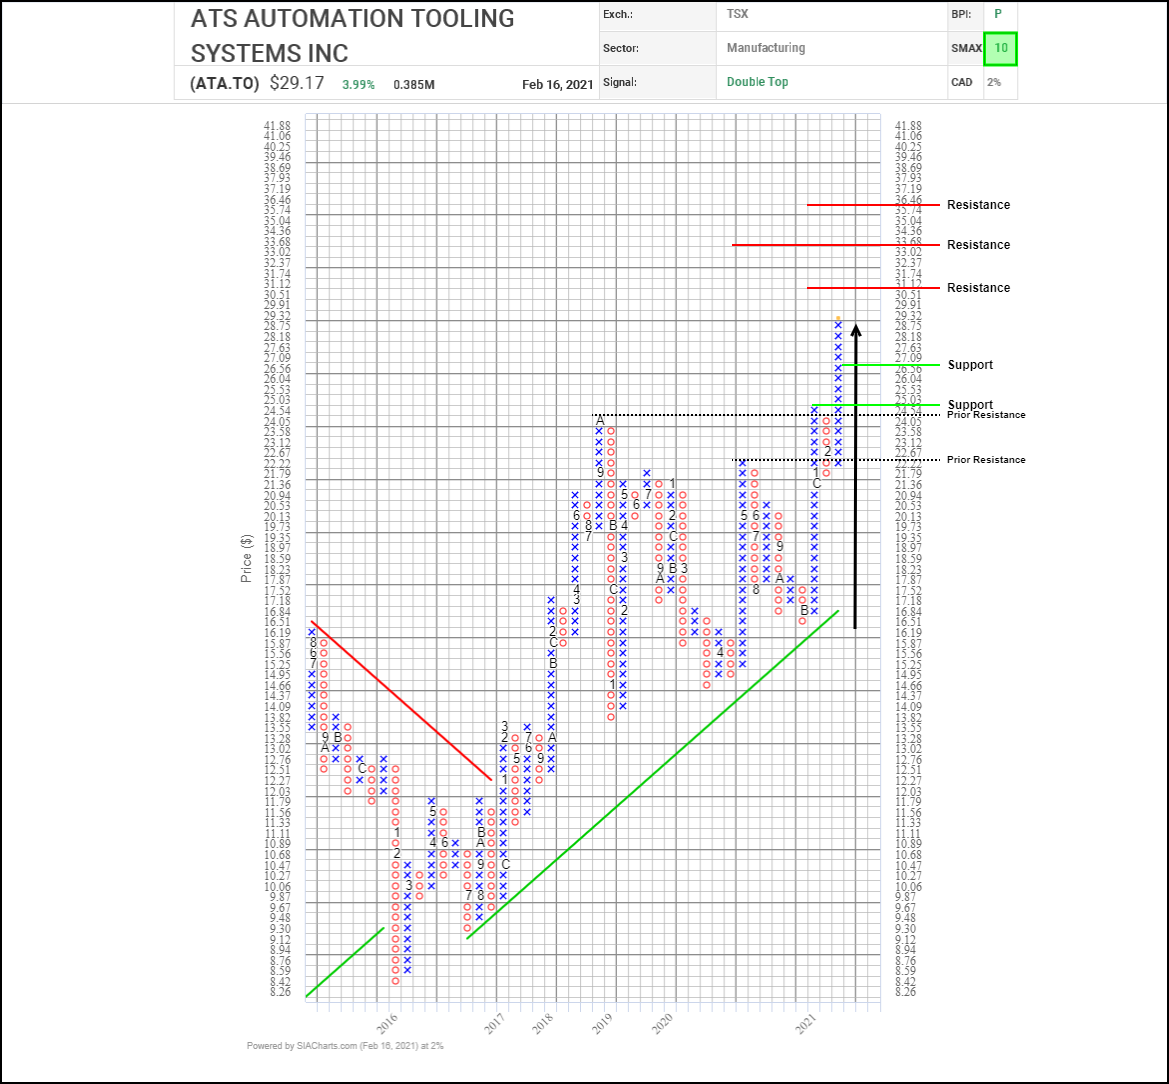Open the Manufacturing sector link
This screenshot has width=1169, height=1084.
(765, 48)
